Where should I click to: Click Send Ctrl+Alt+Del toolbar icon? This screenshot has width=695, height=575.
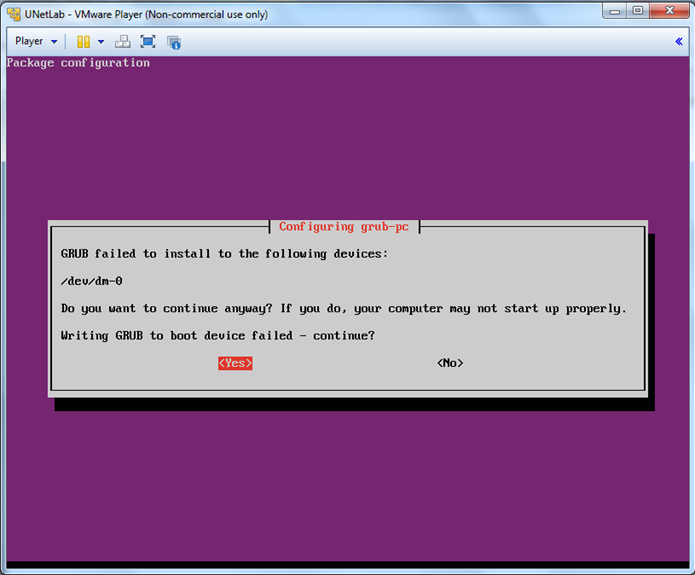point(123,42)
